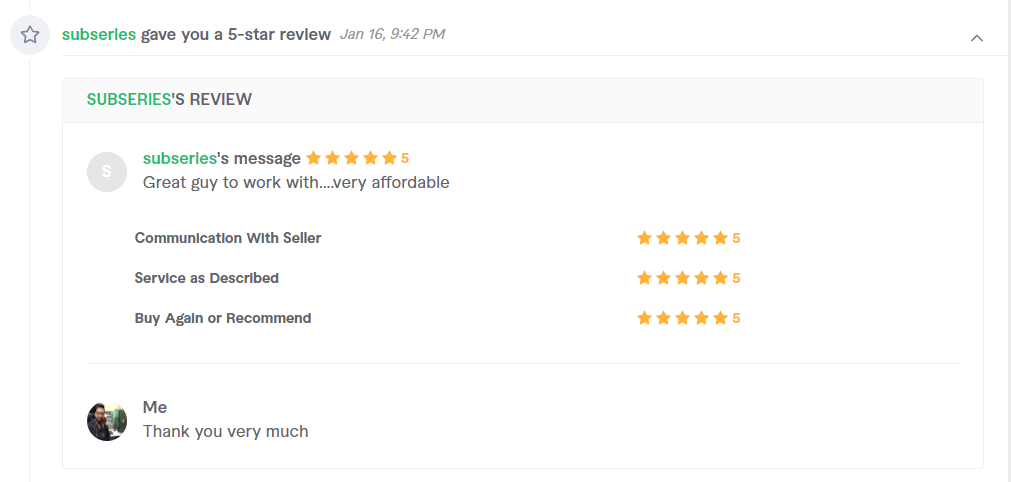Open subseries profile link in notification header
The image size is (1011, 482).
click(x=99, y=34)
